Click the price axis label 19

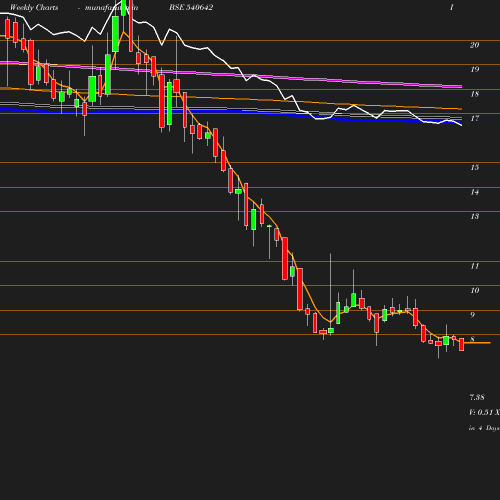click(x=475, y=69)
